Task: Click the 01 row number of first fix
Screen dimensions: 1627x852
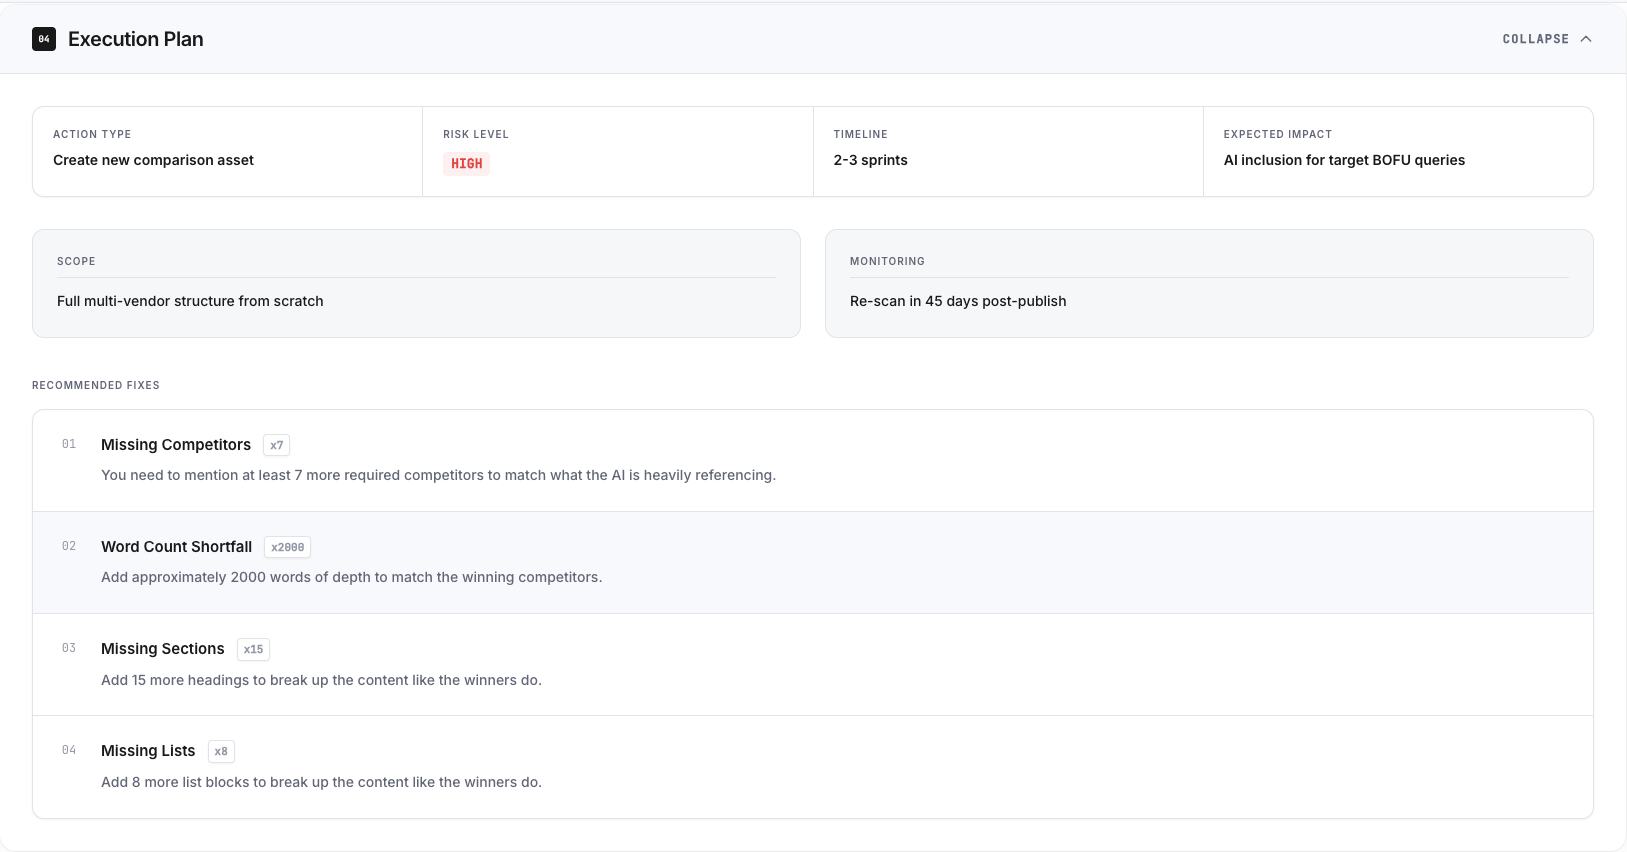Action: (x=69, y=444)
